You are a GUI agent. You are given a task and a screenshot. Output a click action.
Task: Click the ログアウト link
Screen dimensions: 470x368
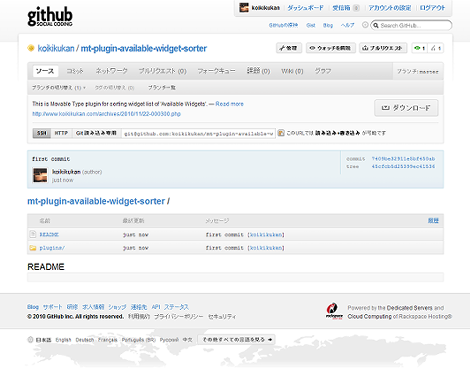coord(432,8)
